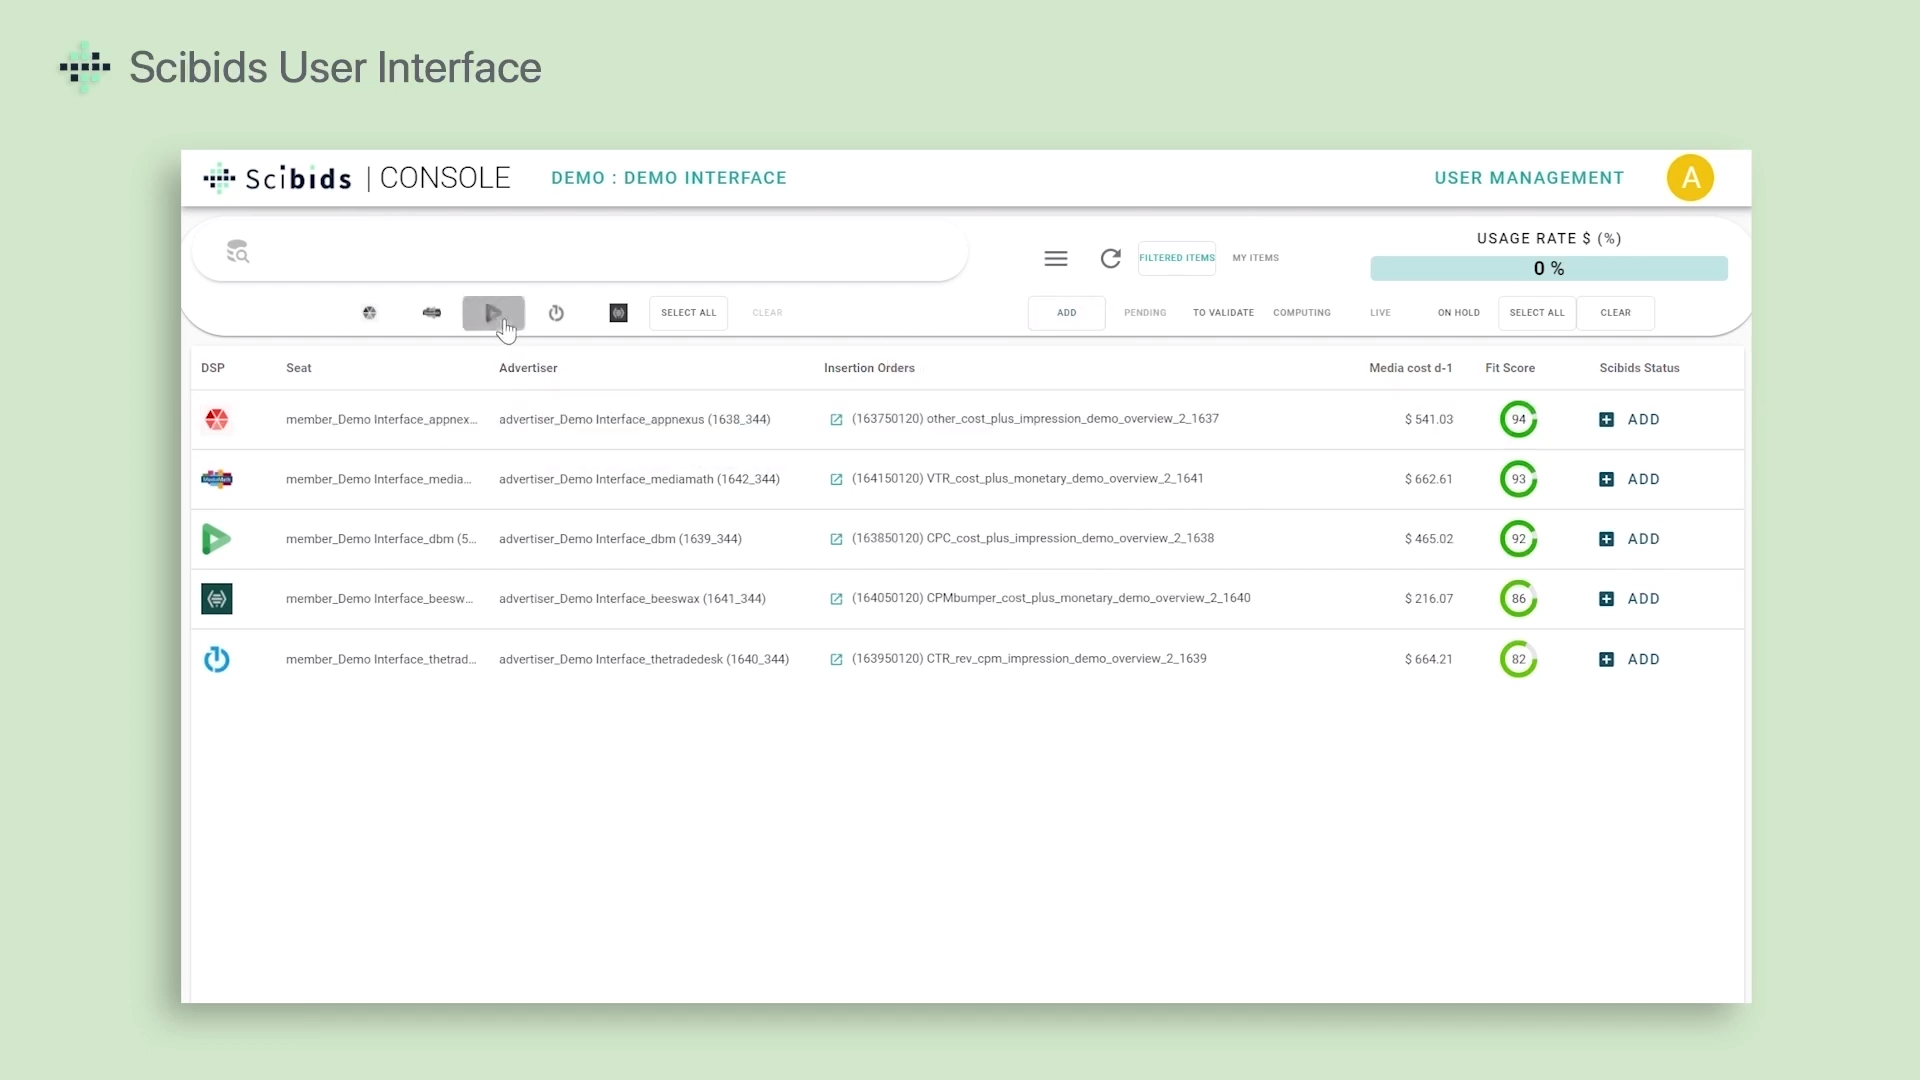Open the hamburger menu icon

tap(1056, 259)
